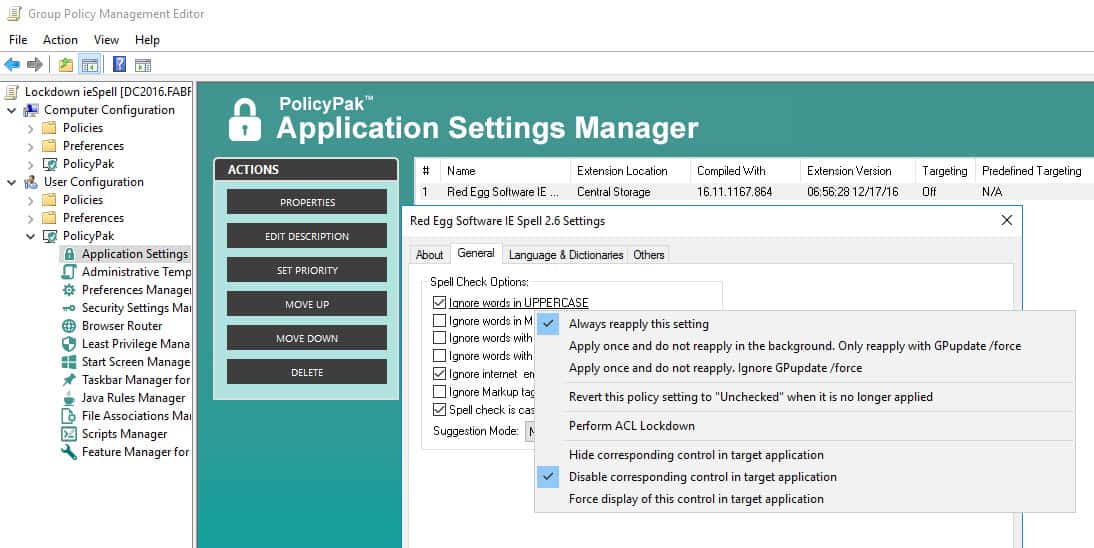Toggle the Show/Hide console tree icon
This screenshot has width=1094, height=548.
[89, 65]
